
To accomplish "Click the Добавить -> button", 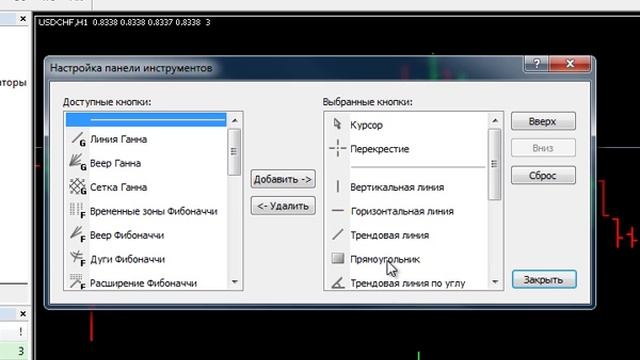I will (x=283, y=179).
